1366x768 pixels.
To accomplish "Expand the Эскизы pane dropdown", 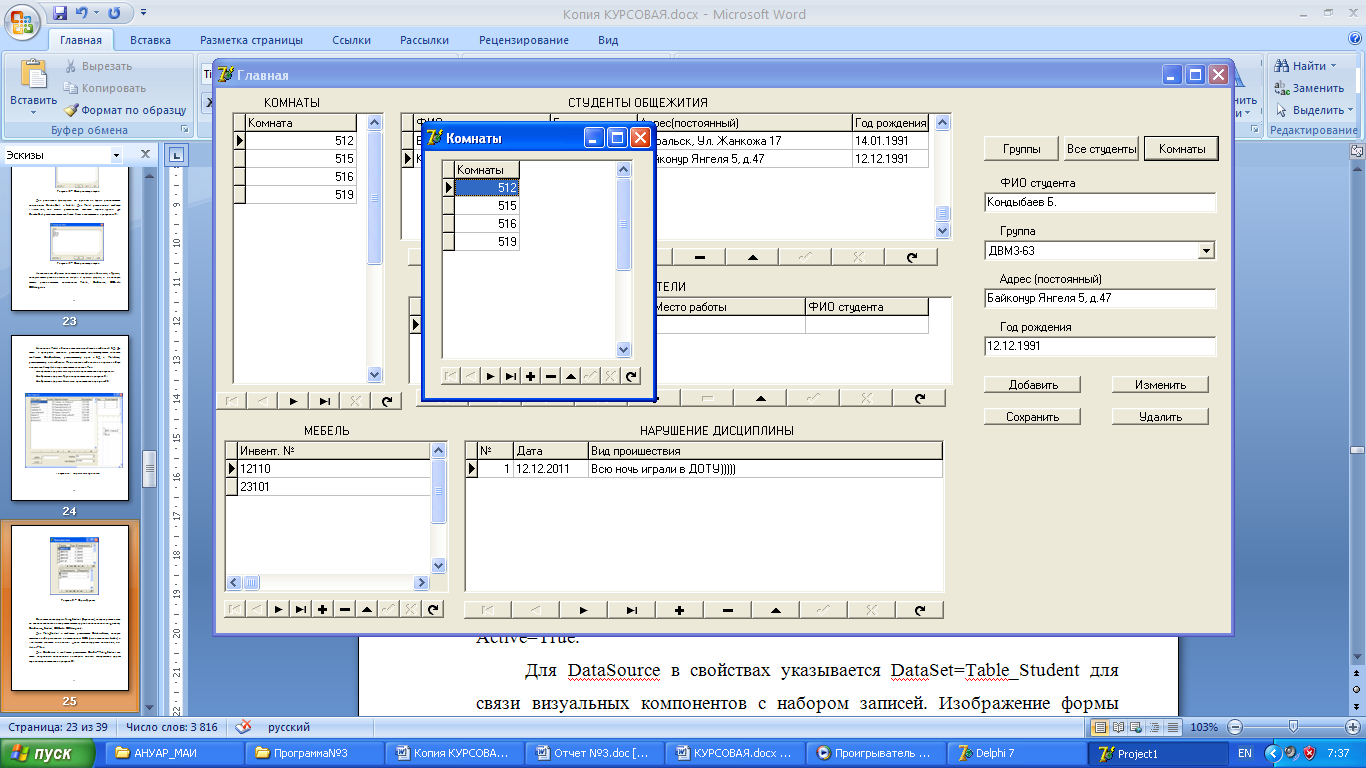I will (x=116, y=155).
